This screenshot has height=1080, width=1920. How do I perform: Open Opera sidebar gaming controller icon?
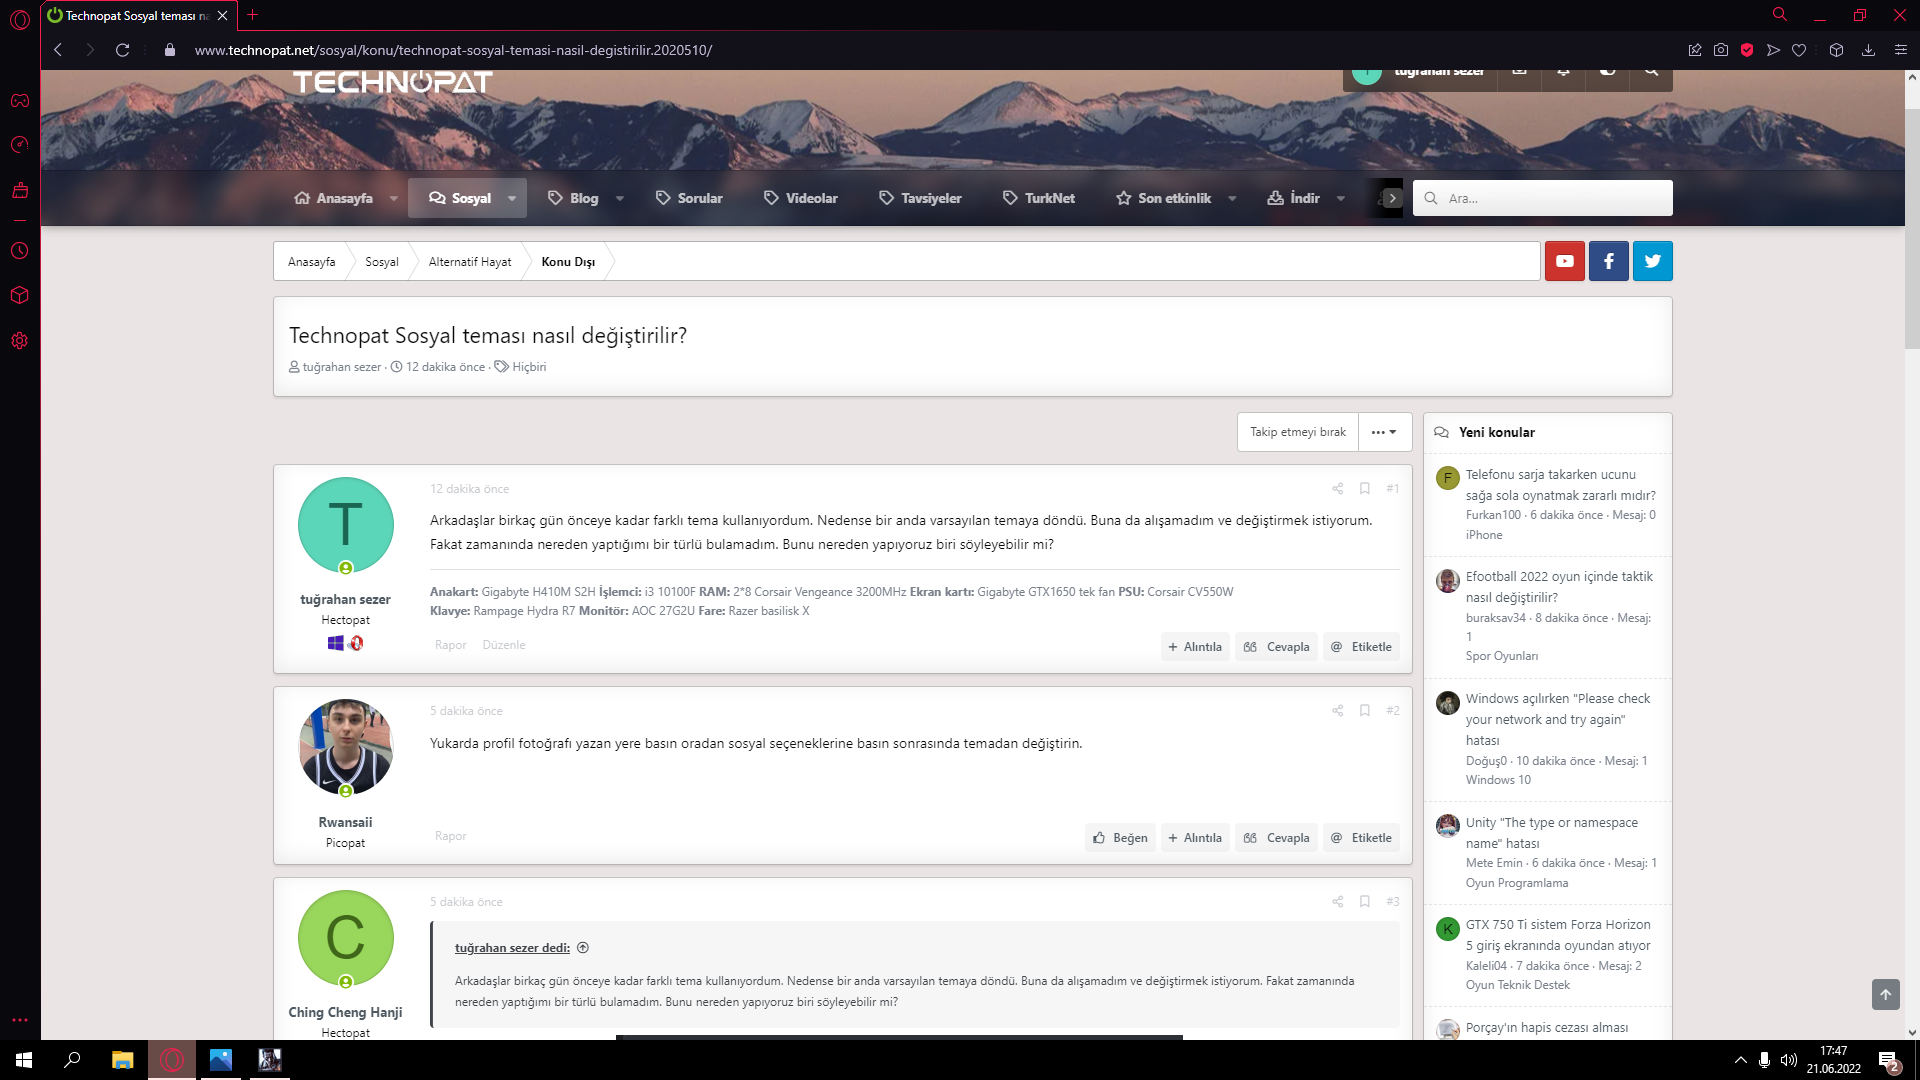tap(20, 101)
